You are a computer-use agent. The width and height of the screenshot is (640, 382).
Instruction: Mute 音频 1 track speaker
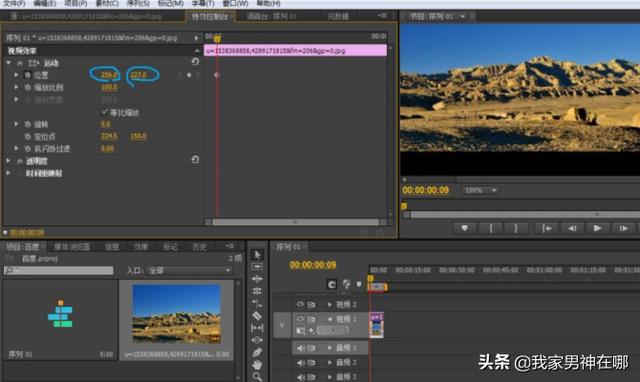tap(300, 348)
